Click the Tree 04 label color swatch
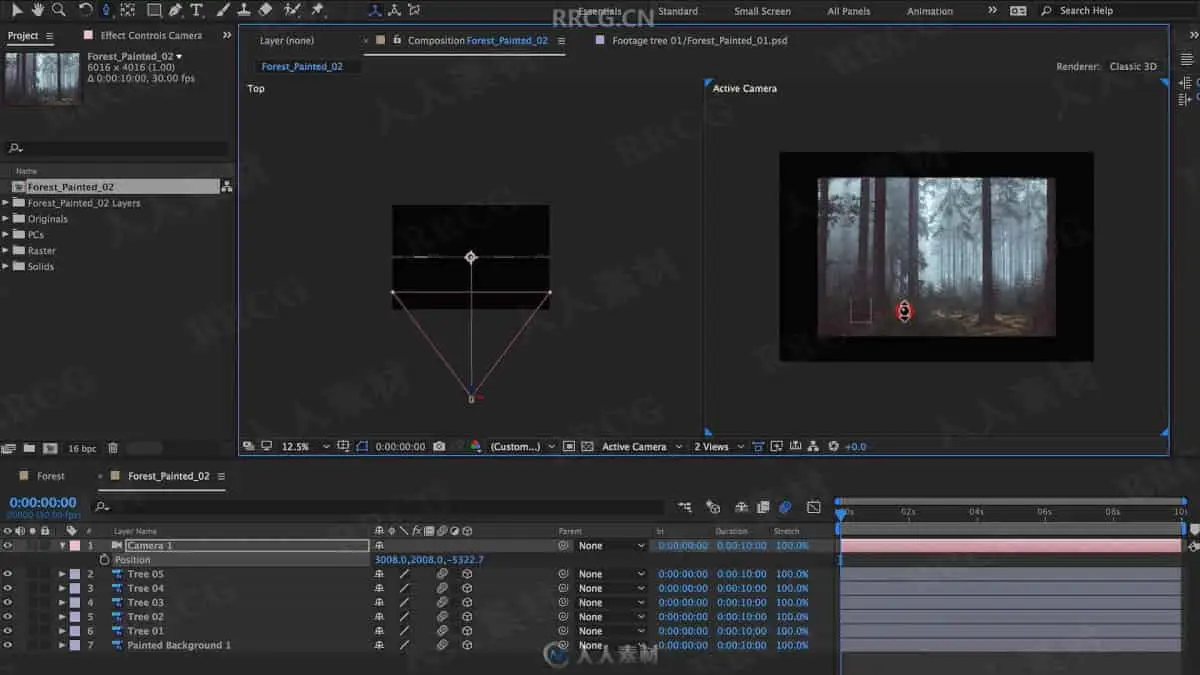The width and height of the screenshot is (1200, 675). tap(74, 589)
